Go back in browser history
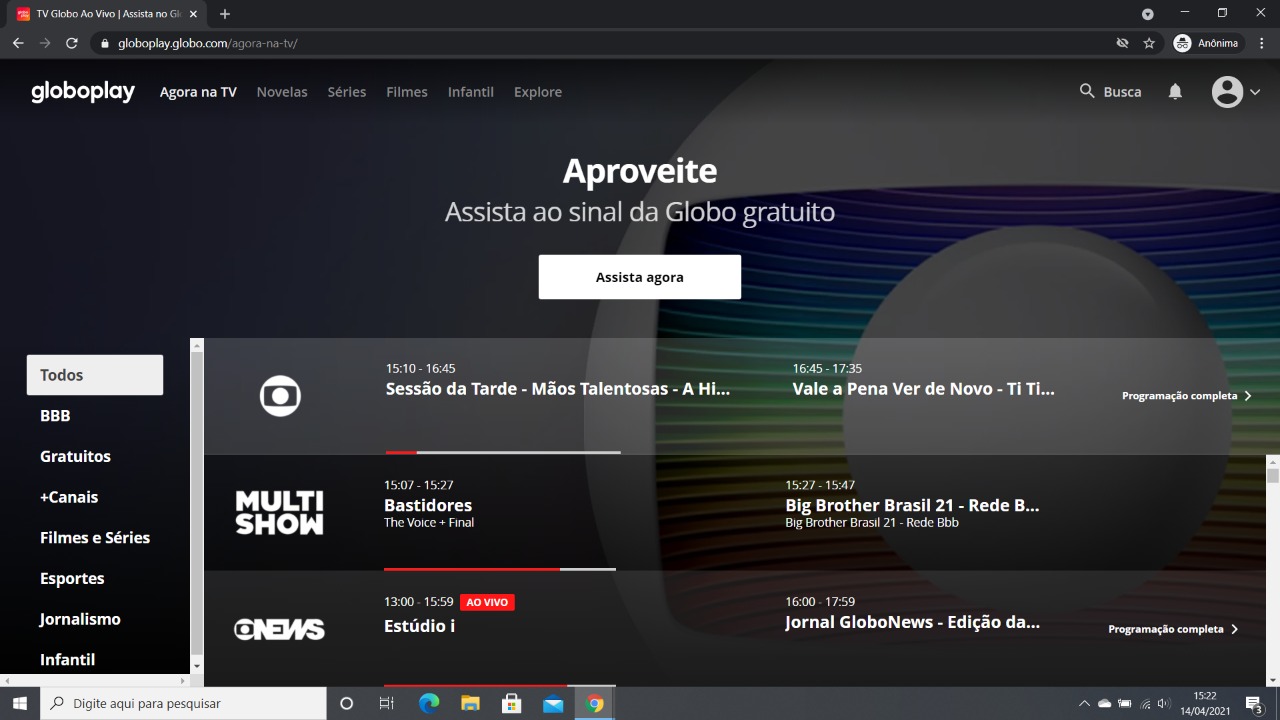Screen dimensions: 1280x720 pos(18,43)
